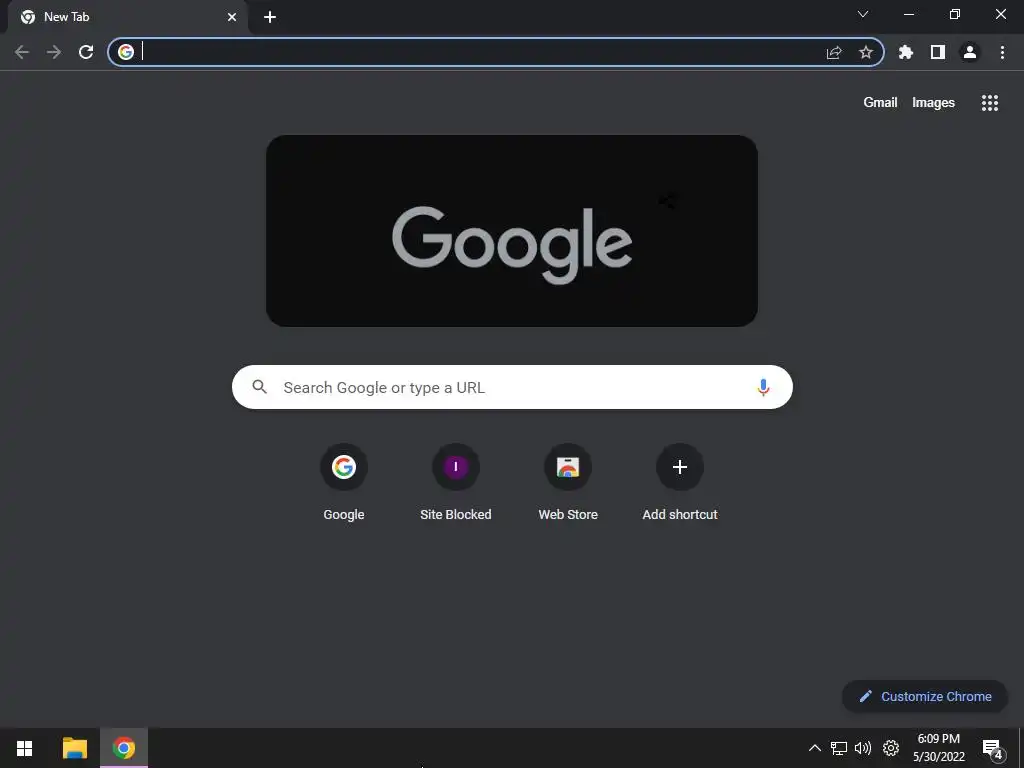
Task: Click the Chrome taskbar icon
Action: [123, 748]
